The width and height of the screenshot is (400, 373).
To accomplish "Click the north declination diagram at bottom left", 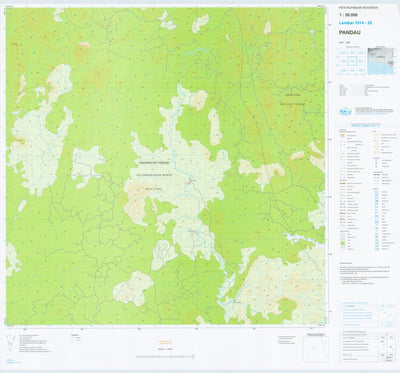I will pyautogui.click(x=12, y=342).
